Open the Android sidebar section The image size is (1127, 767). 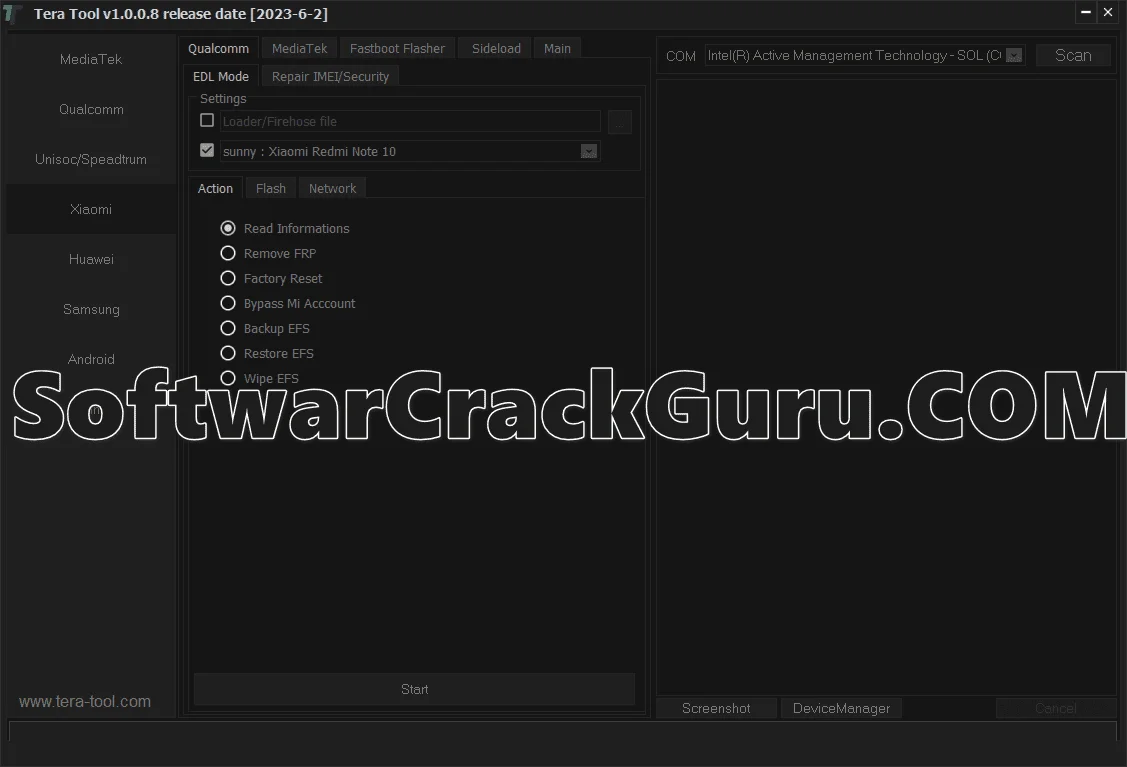tap(91, 359)
